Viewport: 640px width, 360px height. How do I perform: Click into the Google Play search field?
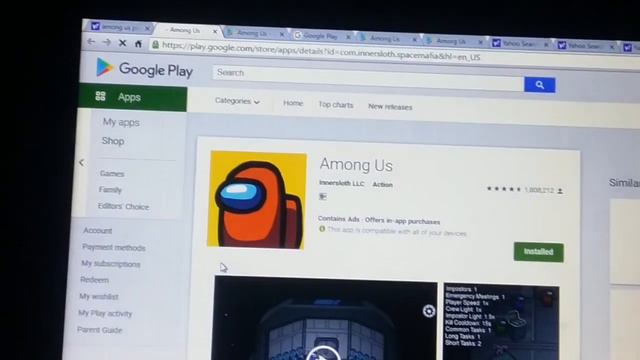(x=368, y=78)
